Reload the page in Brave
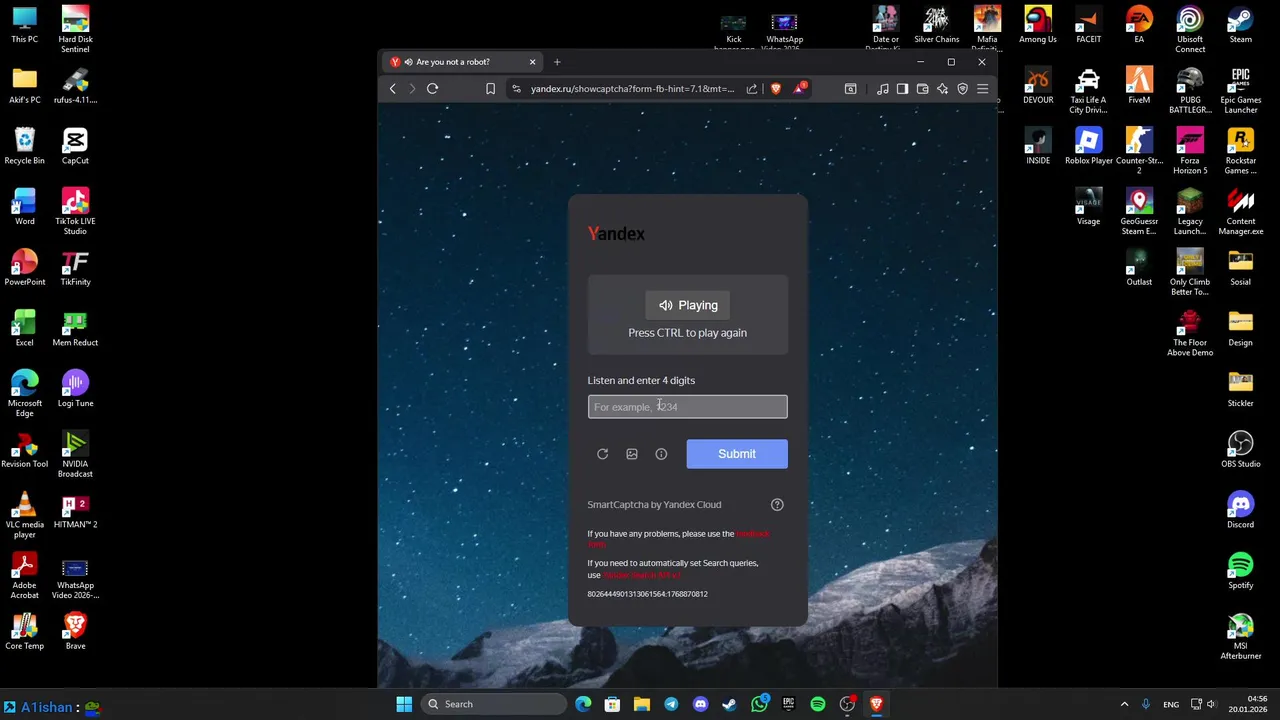 [x=433, y=89]
